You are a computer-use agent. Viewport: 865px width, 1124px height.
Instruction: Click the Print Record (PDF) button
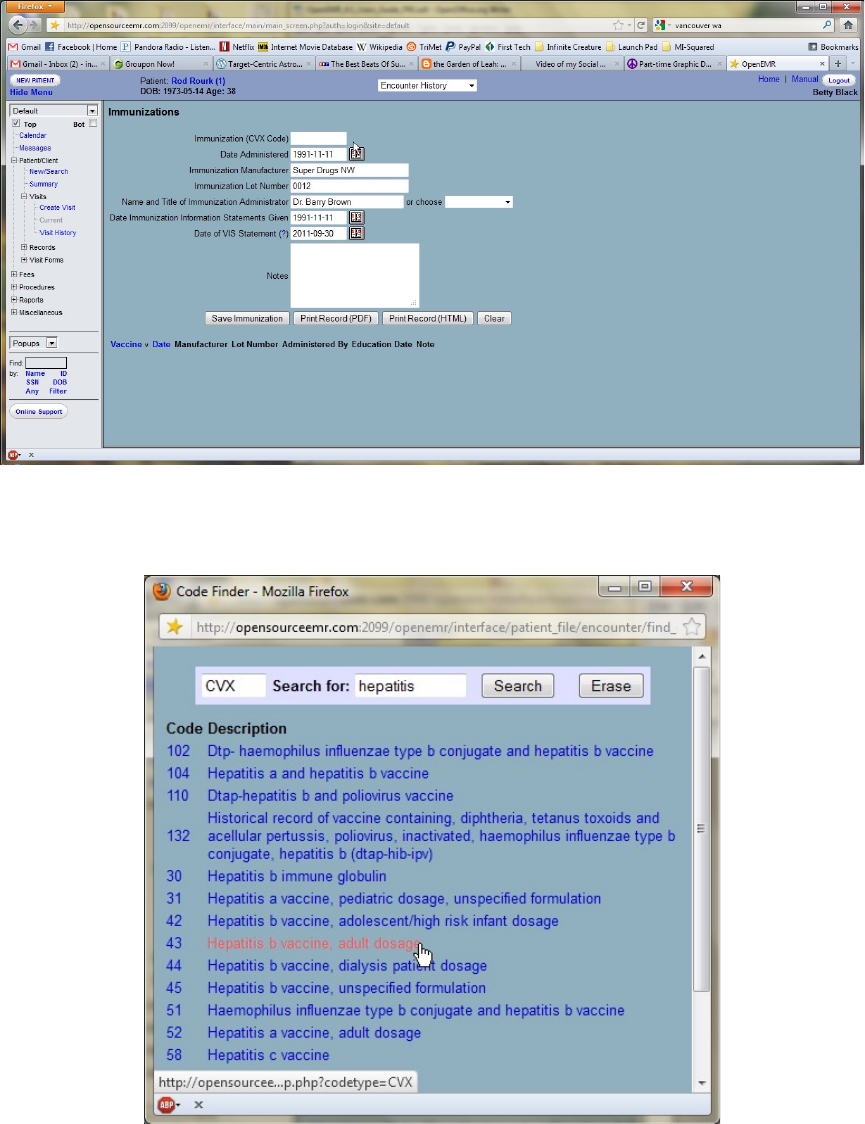coord(336,318)
